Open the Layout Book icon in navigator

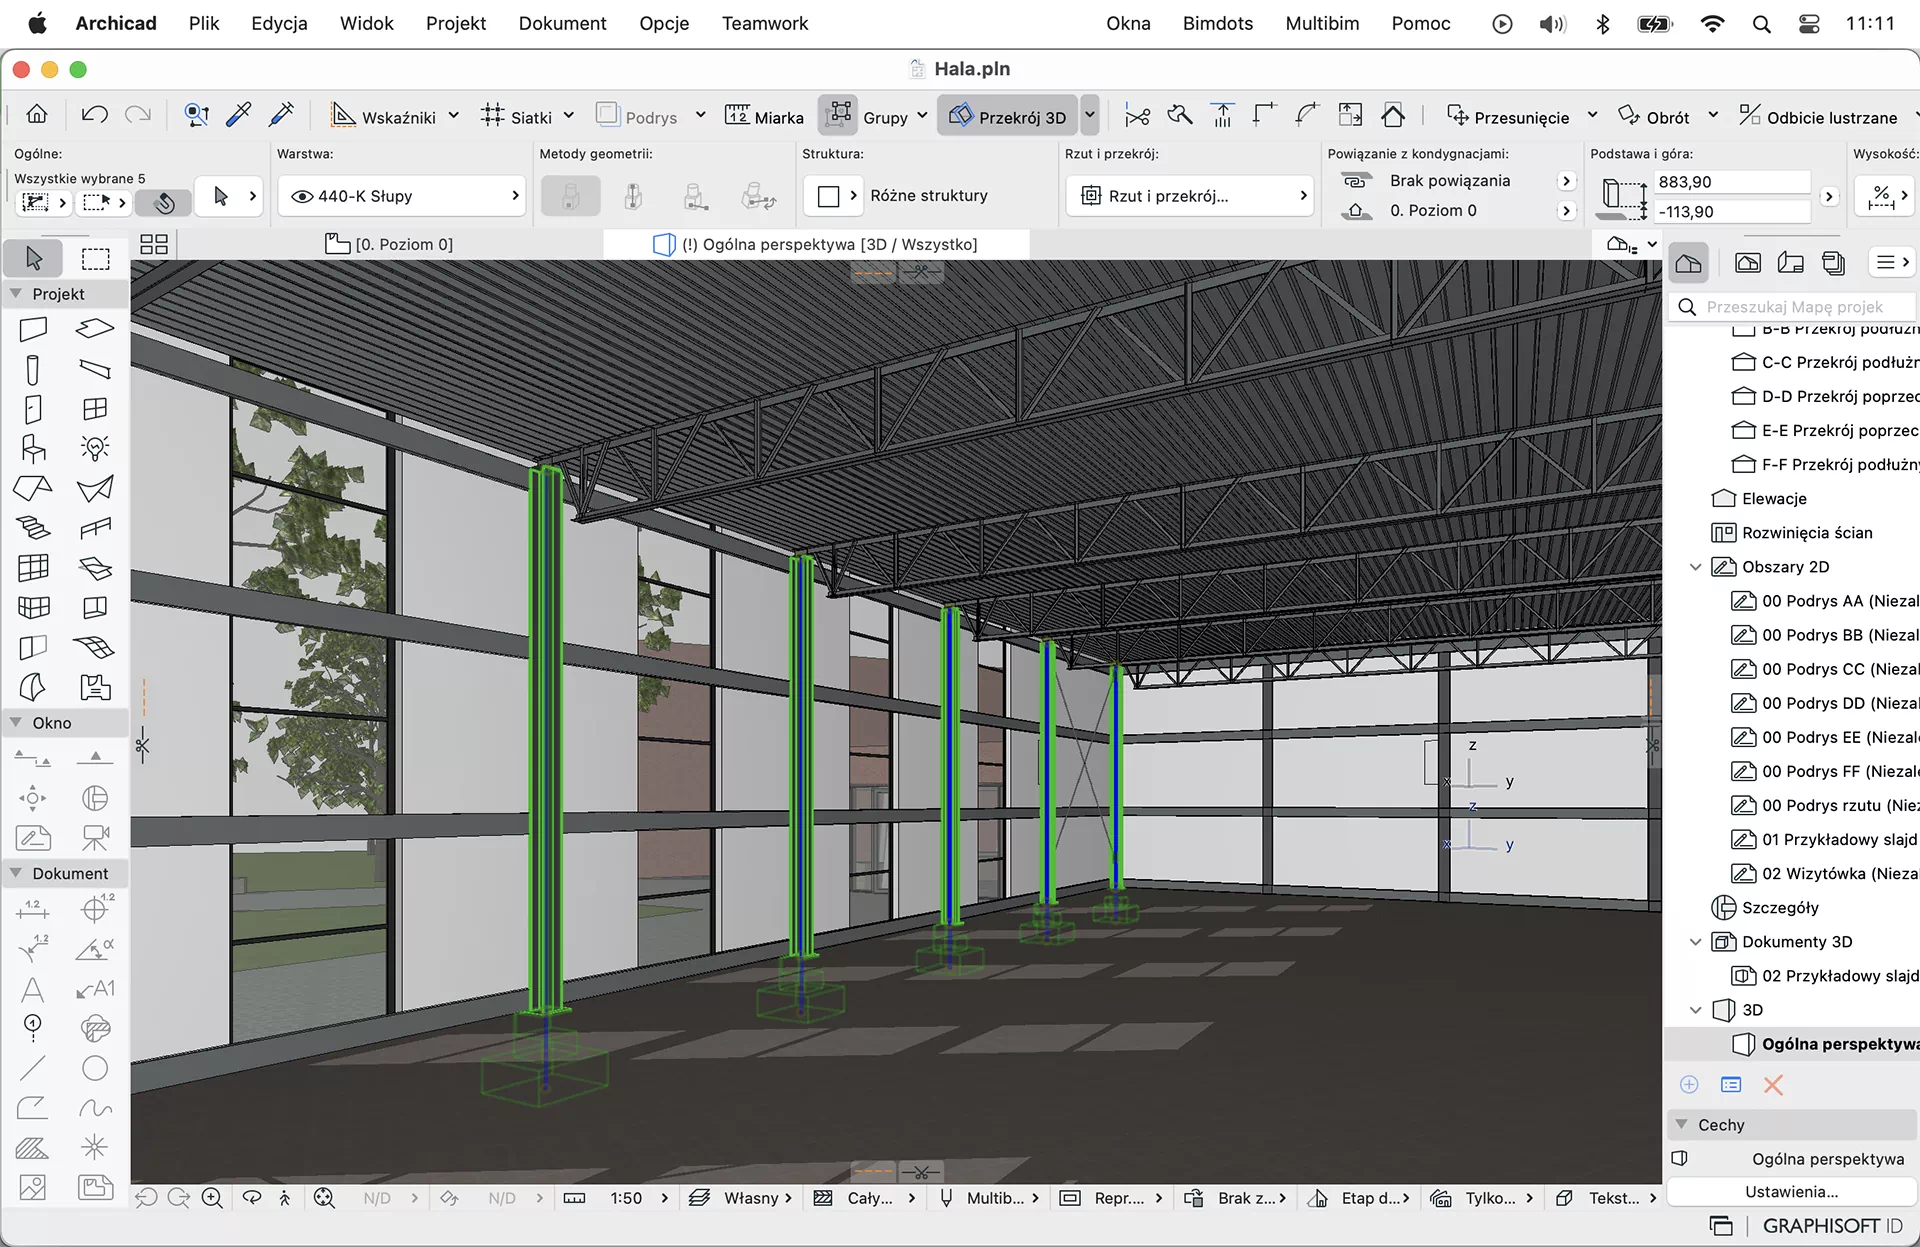tap(1791, 263)
